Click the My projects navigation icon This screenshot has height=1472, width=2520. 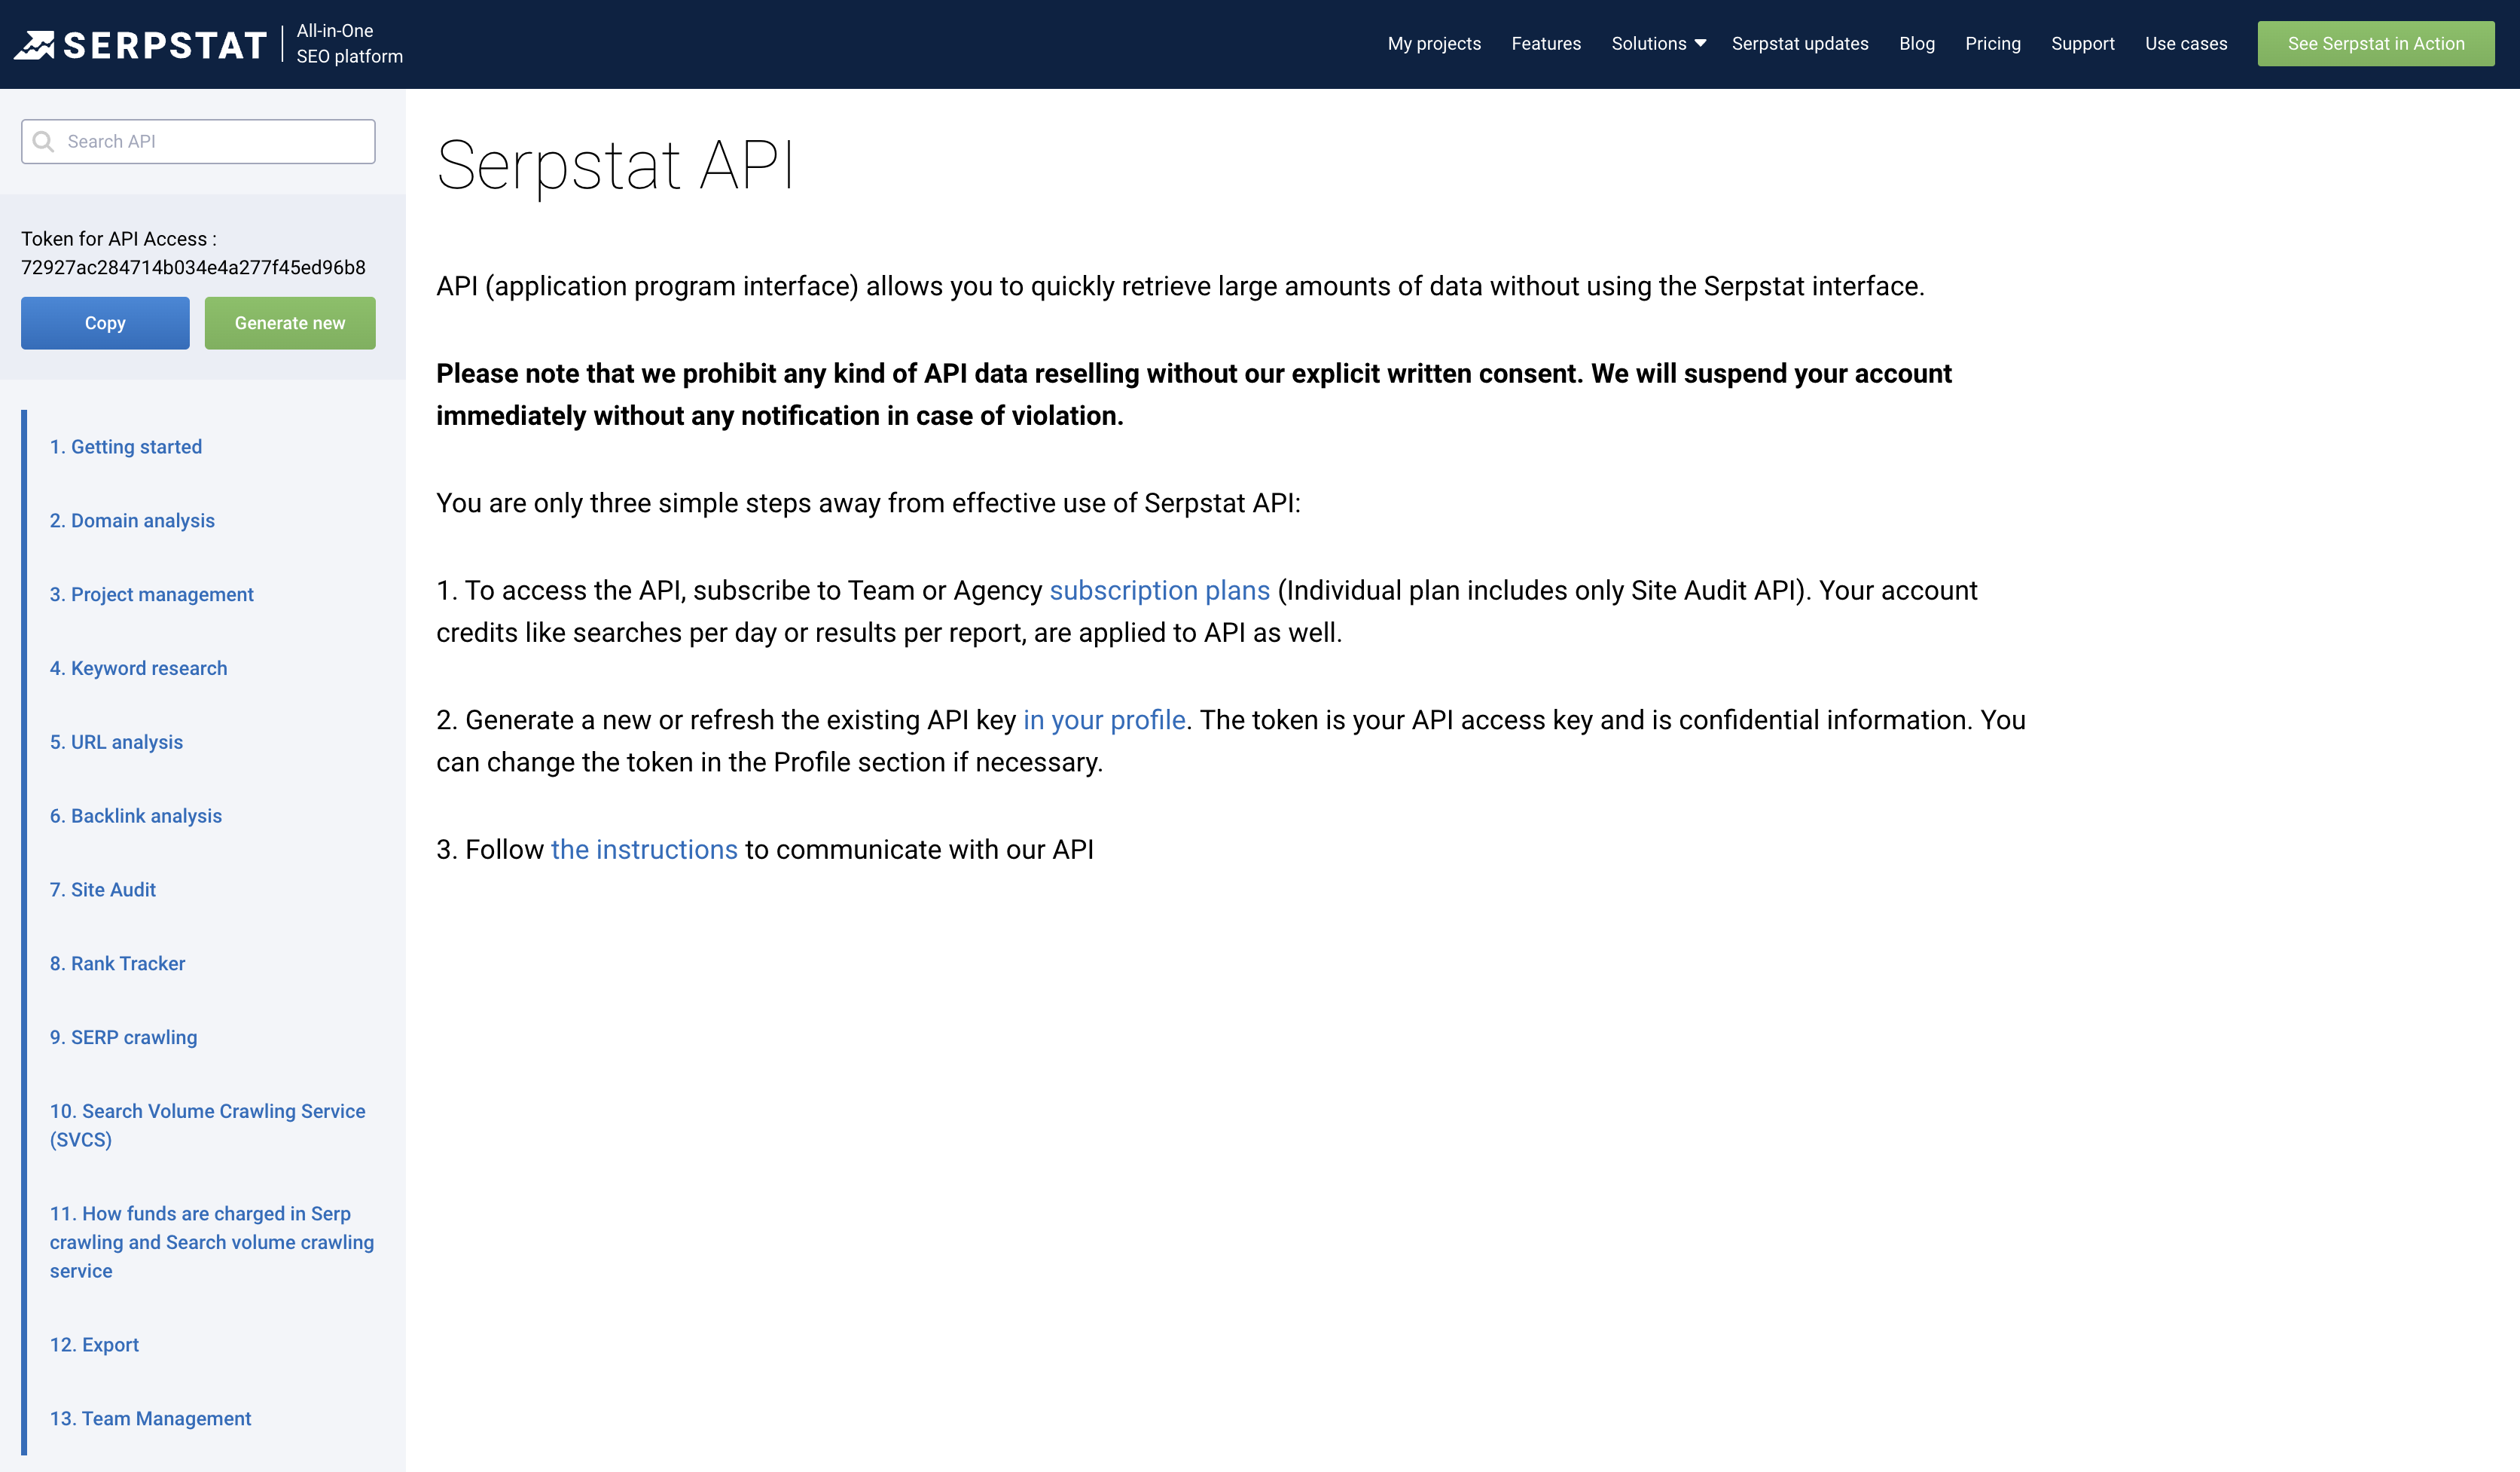click(1434, 42)
